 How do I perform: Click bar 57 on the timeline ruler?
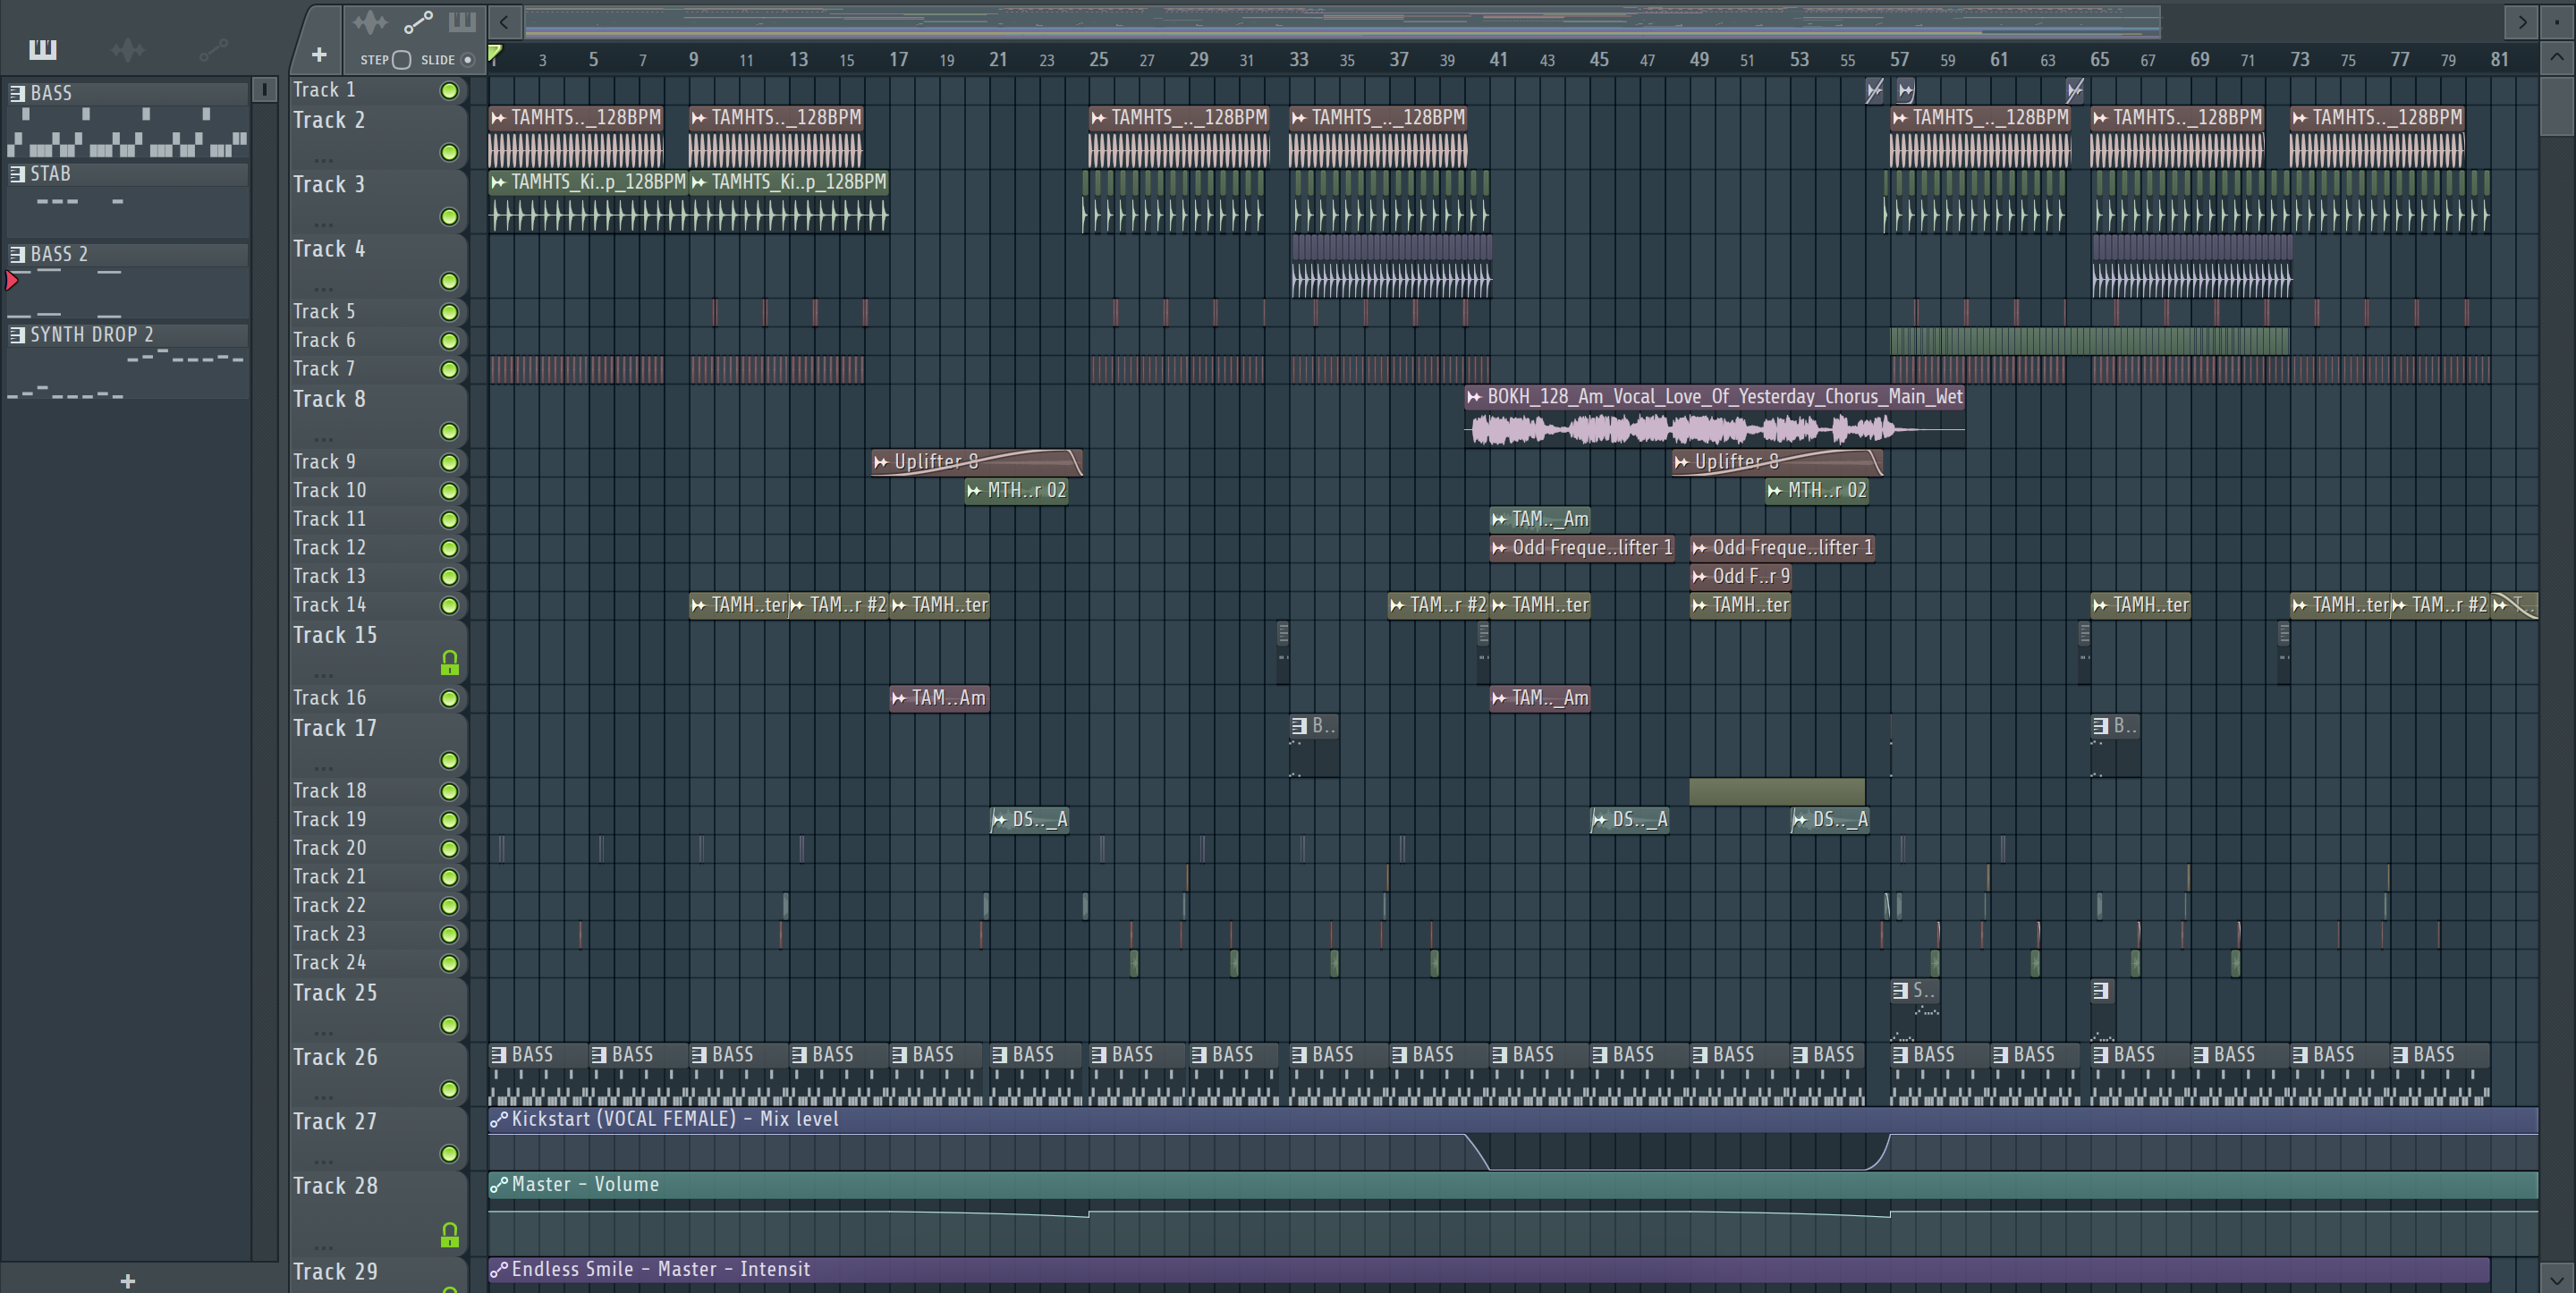(1899, 59)
